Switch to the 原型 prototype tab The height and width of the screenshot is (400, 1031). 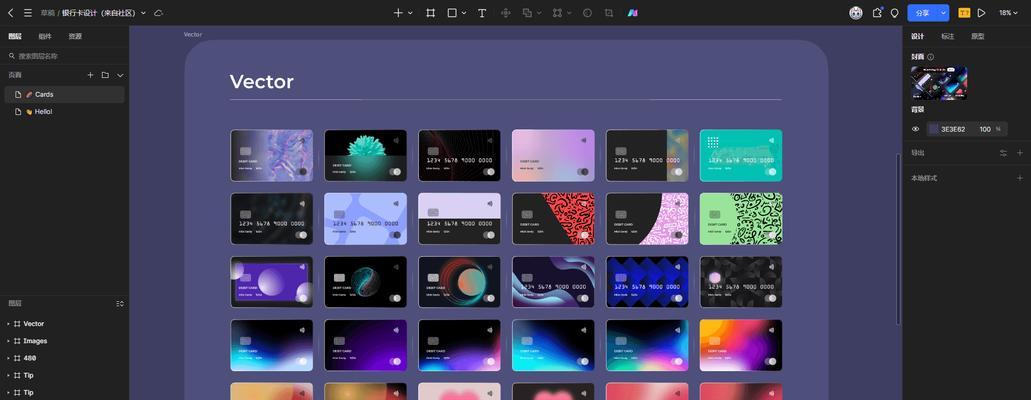click(978, 36)
